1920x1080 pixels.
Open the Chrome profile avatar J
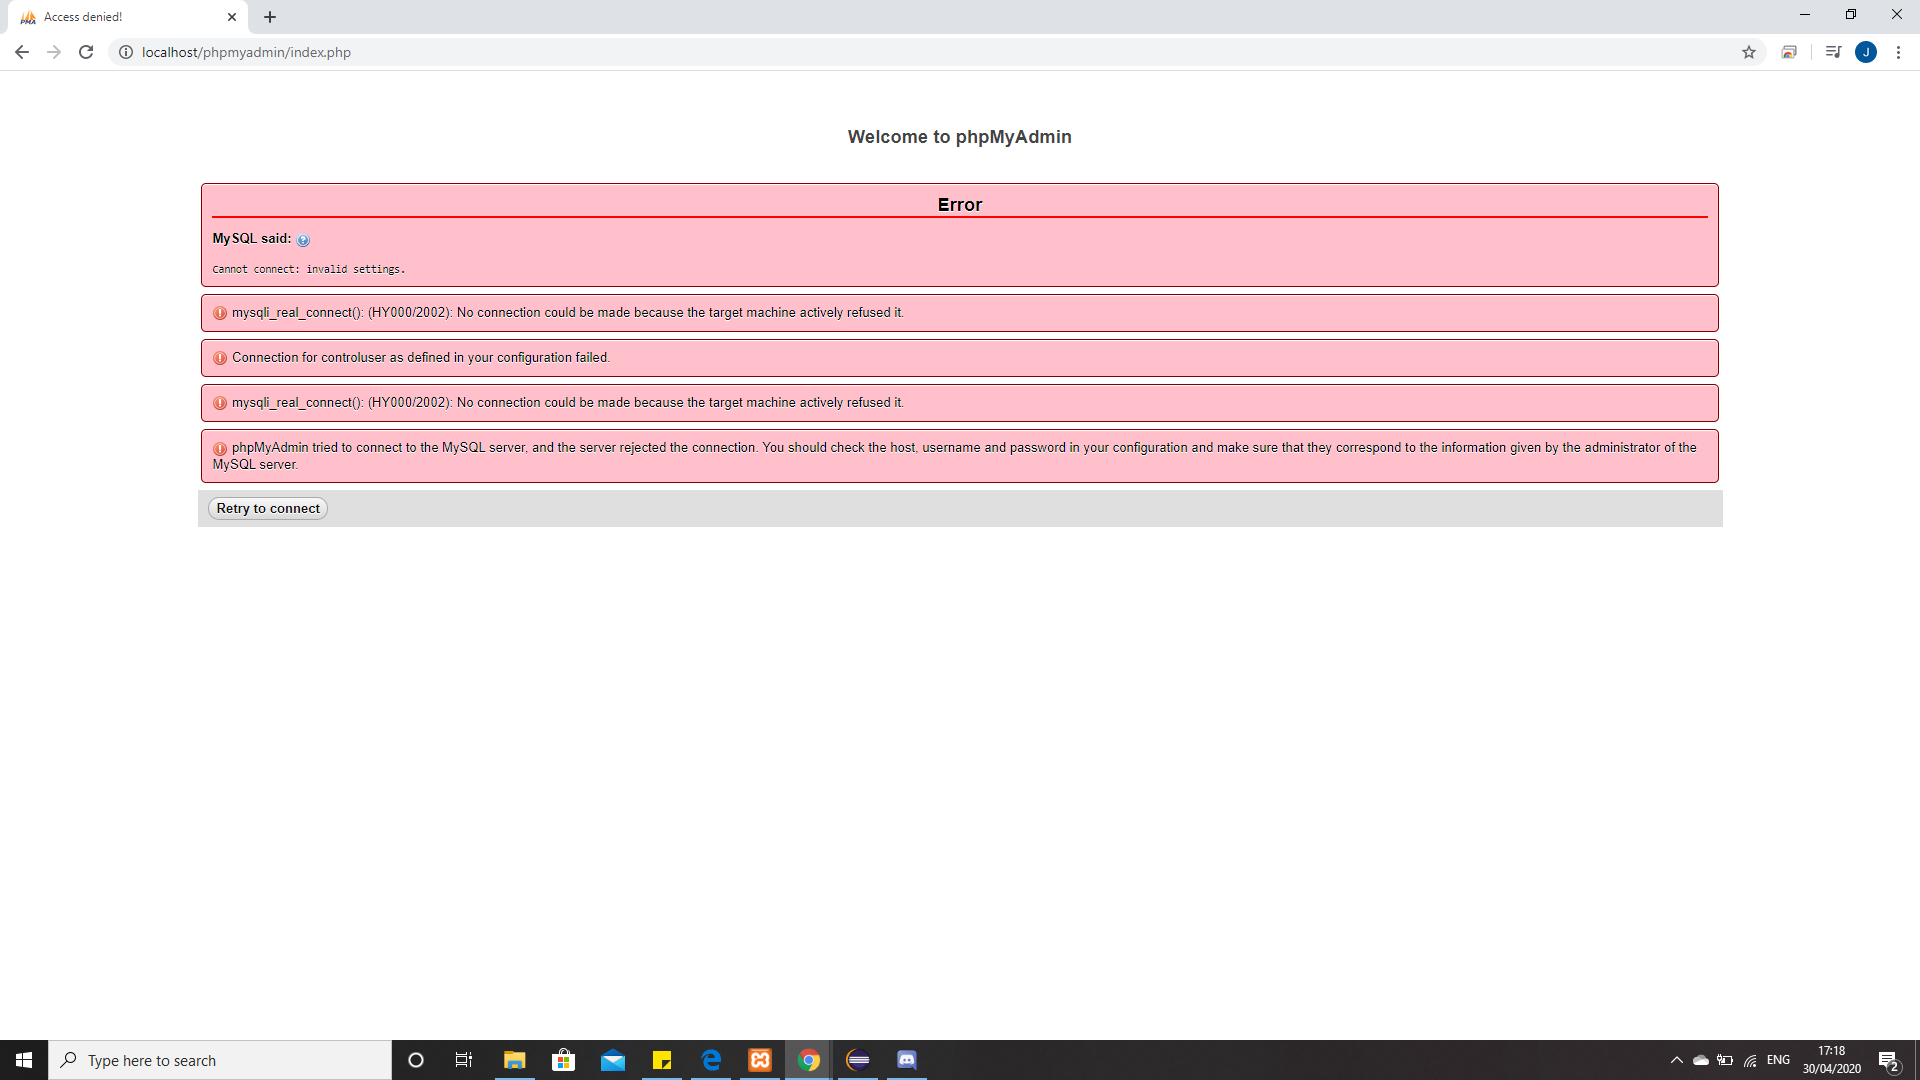[x=1866, y=52]
